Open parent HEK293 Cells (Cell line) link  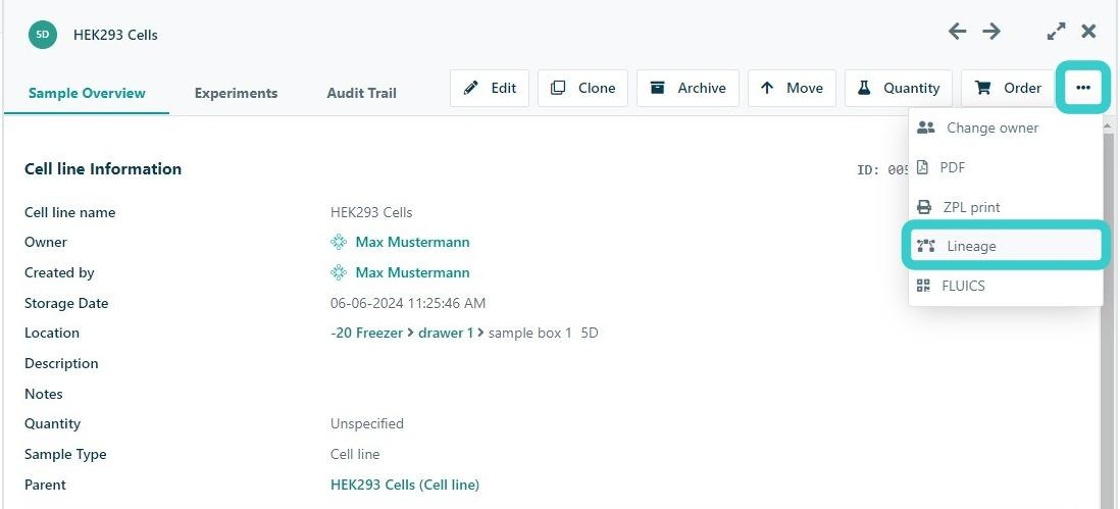coord(404,485)
